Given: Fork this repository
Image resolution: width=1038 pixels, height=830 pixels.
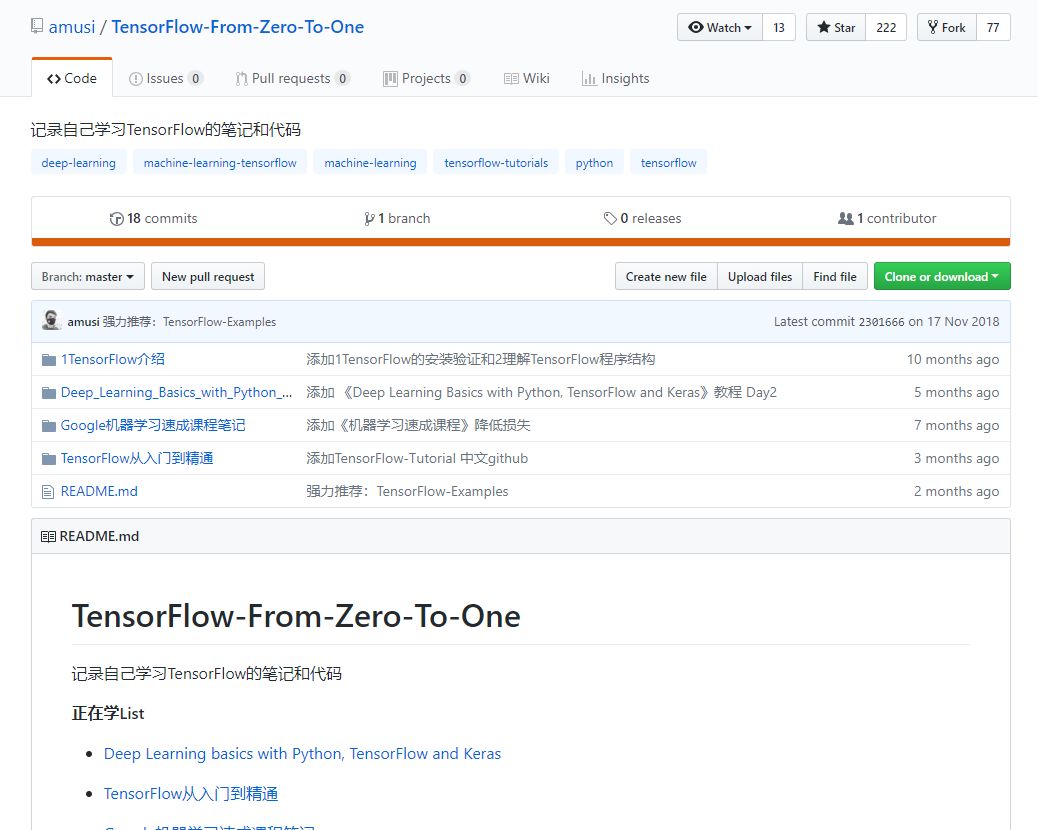Looking at the screenshot, I should point(947,28).
